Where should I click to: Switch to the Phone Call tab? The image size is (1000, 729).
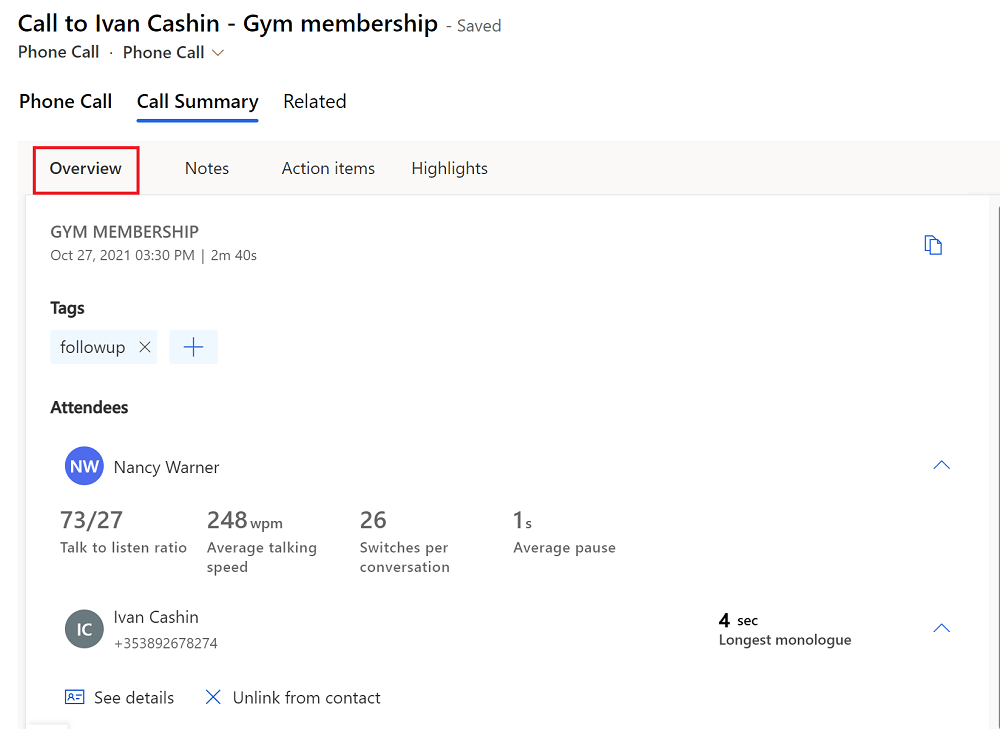[x=66, y=102]
